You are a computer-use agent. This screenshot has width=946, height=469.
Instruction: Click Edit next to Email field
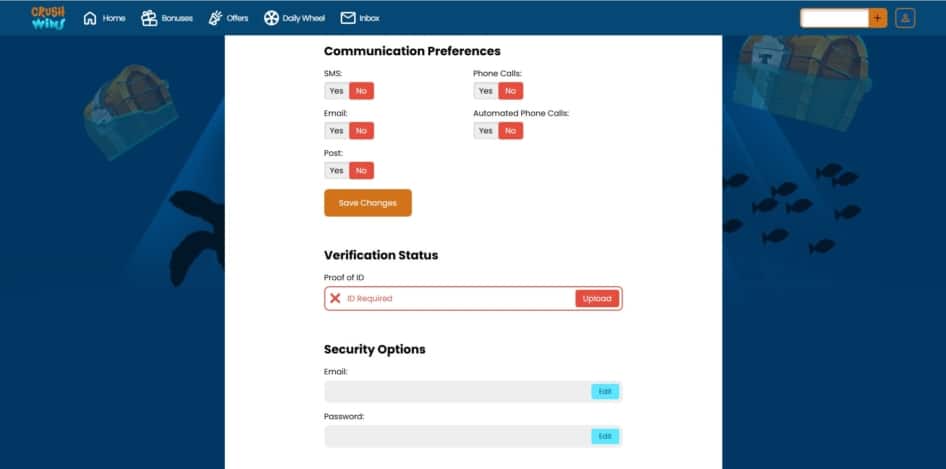point(605,392)
